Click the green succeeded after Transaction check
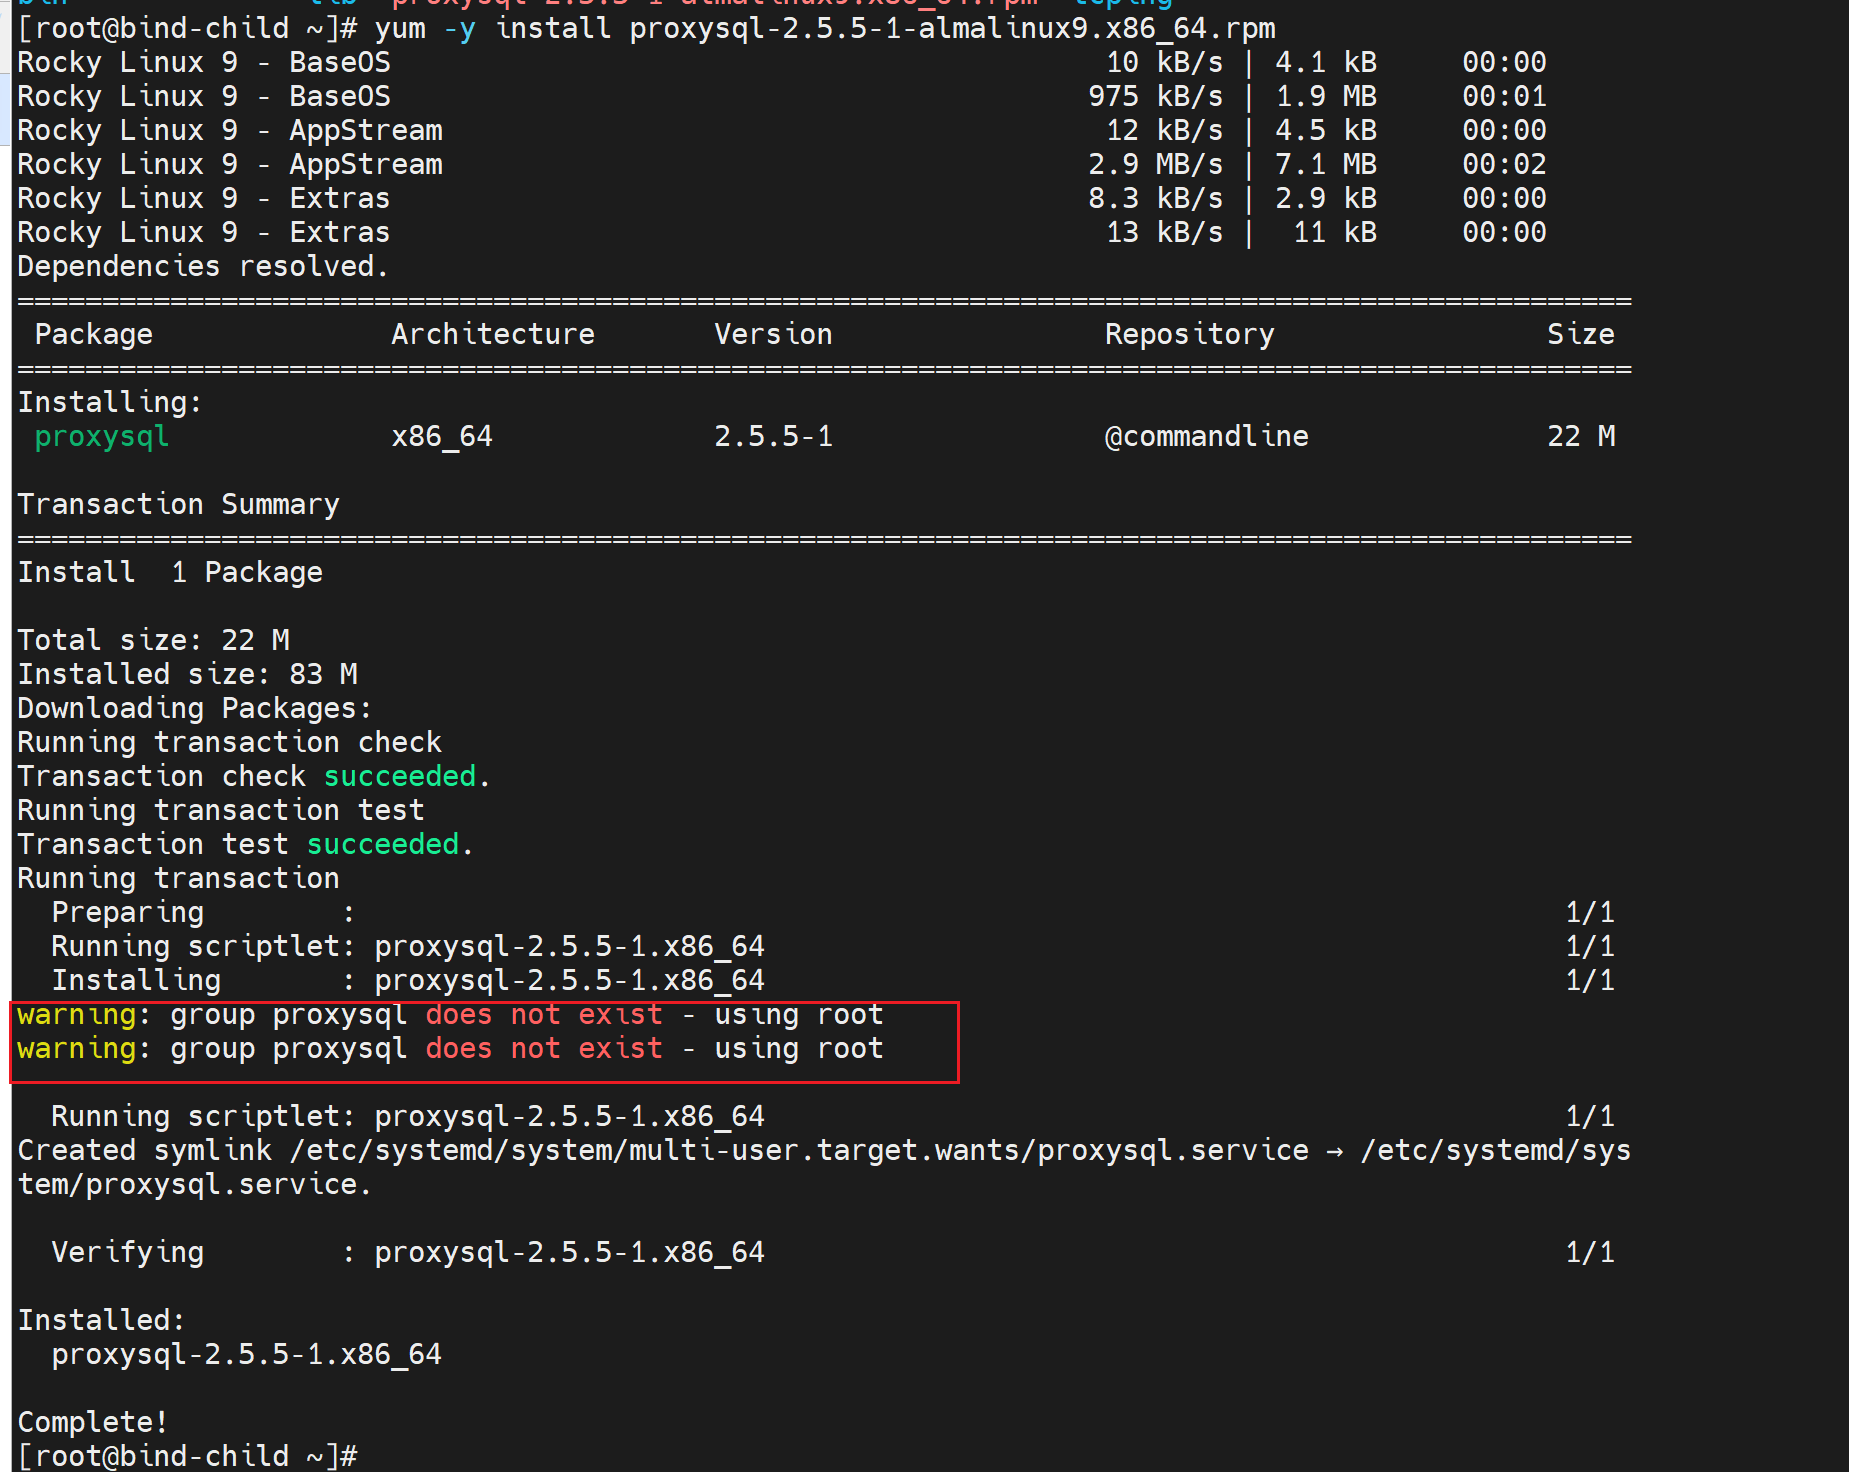Image resolution: width=1849 pixels, height=1472 pixels. pyautogui.click(x=400, y=776)
